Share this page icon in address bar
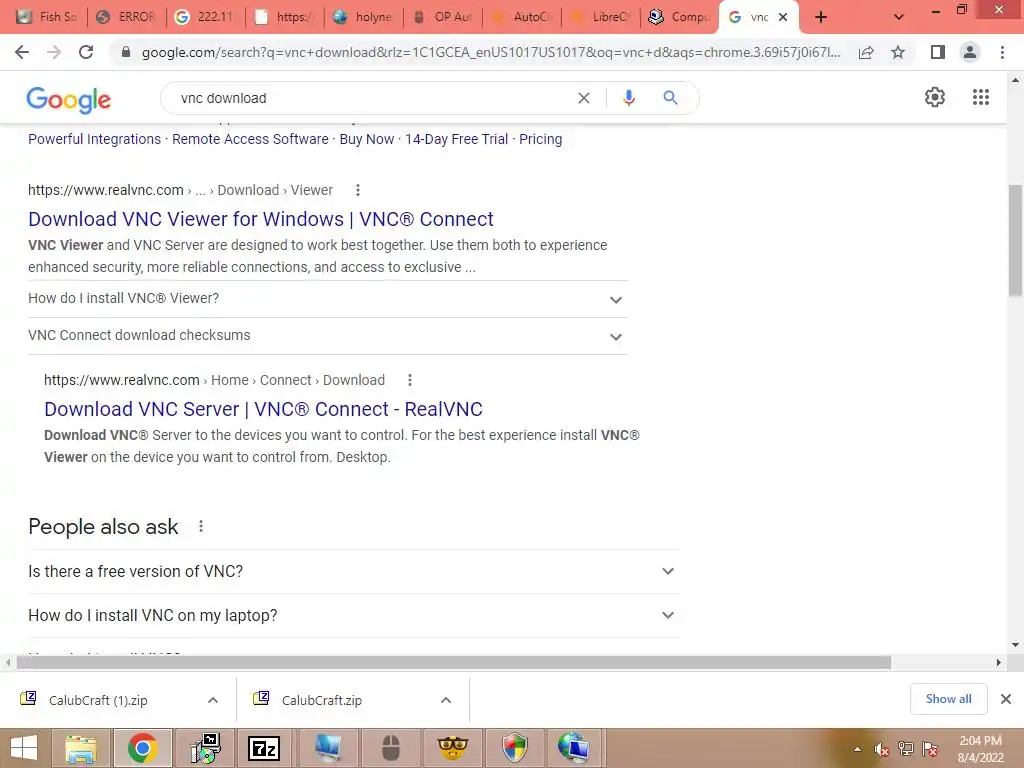This screenshot has width=1024, height=768. pyautogui.click(x=866, y=52)
